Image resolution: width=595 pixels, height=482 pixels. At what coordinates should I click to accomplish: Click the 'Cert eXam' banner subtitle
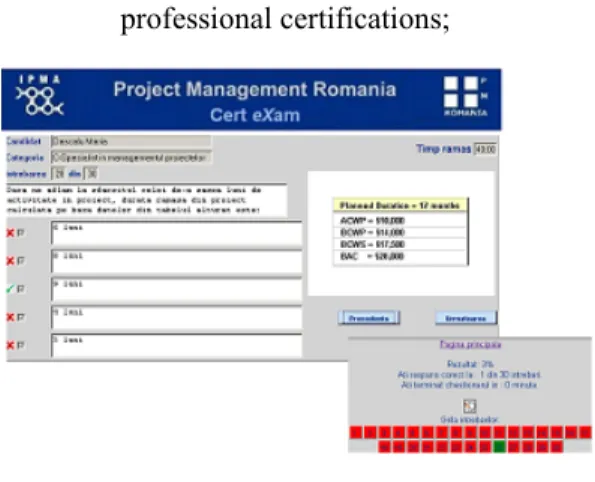click(x=255, y=115)
